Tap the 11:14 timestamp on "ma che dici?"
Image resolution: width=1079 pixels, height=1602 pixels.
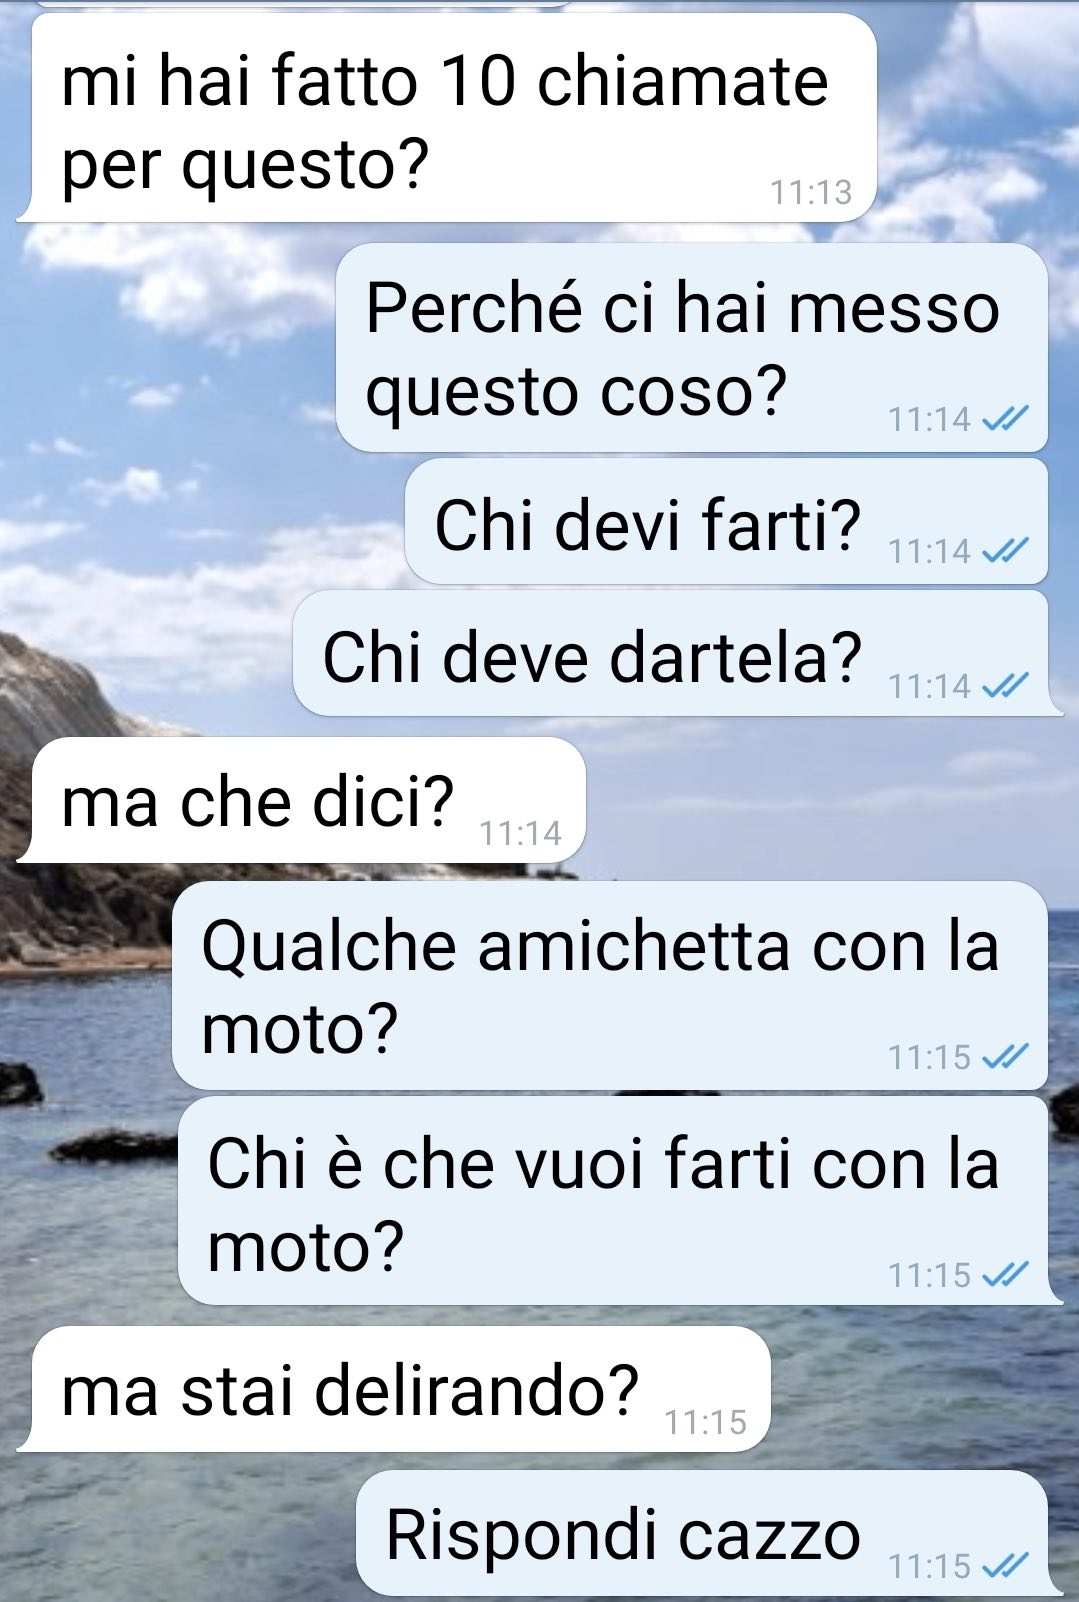click(x=521, y=832)
